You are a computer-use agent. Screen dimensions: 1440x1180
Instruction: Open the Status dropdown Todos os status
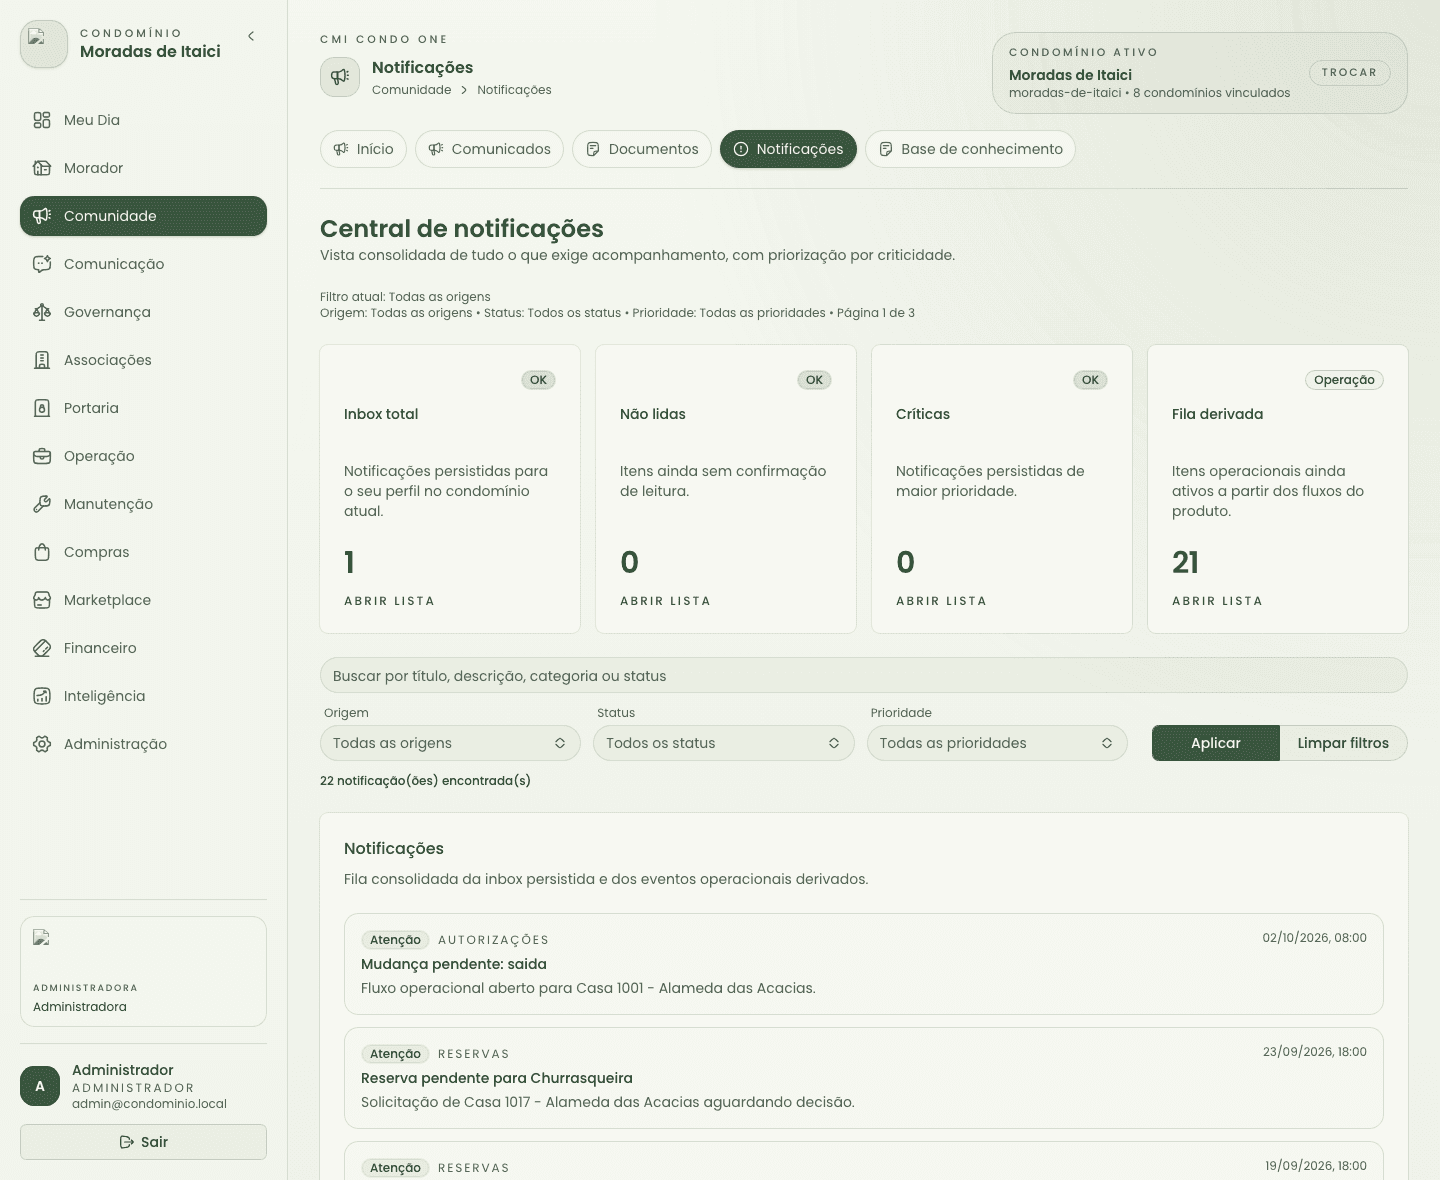pos(724,743)
